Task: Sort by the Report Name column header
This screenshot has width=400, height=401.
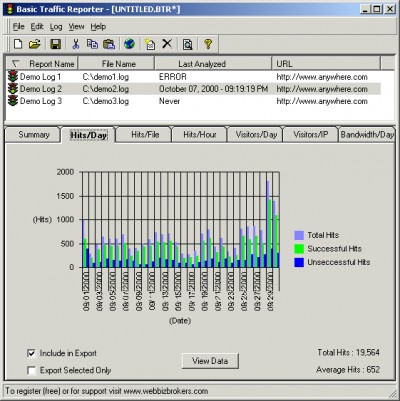Action: click(42, 64)
